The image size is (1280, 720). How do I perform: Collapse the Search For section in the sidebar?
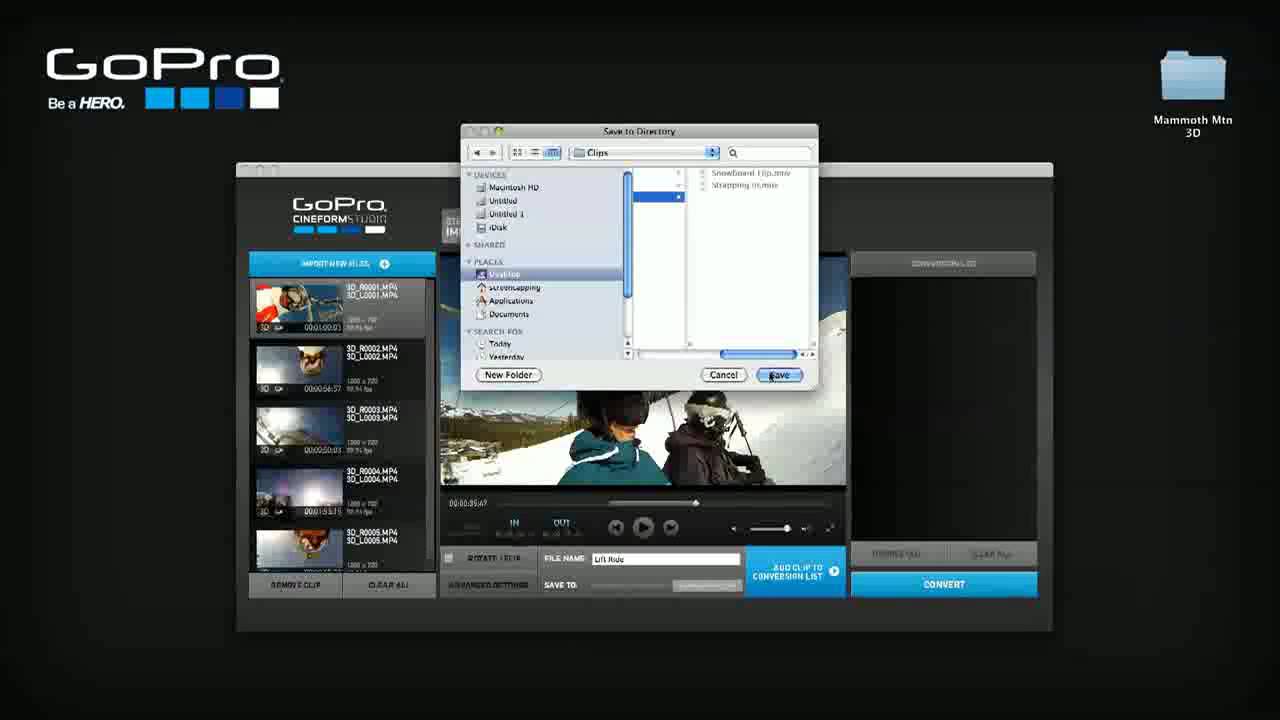[469, 331]
